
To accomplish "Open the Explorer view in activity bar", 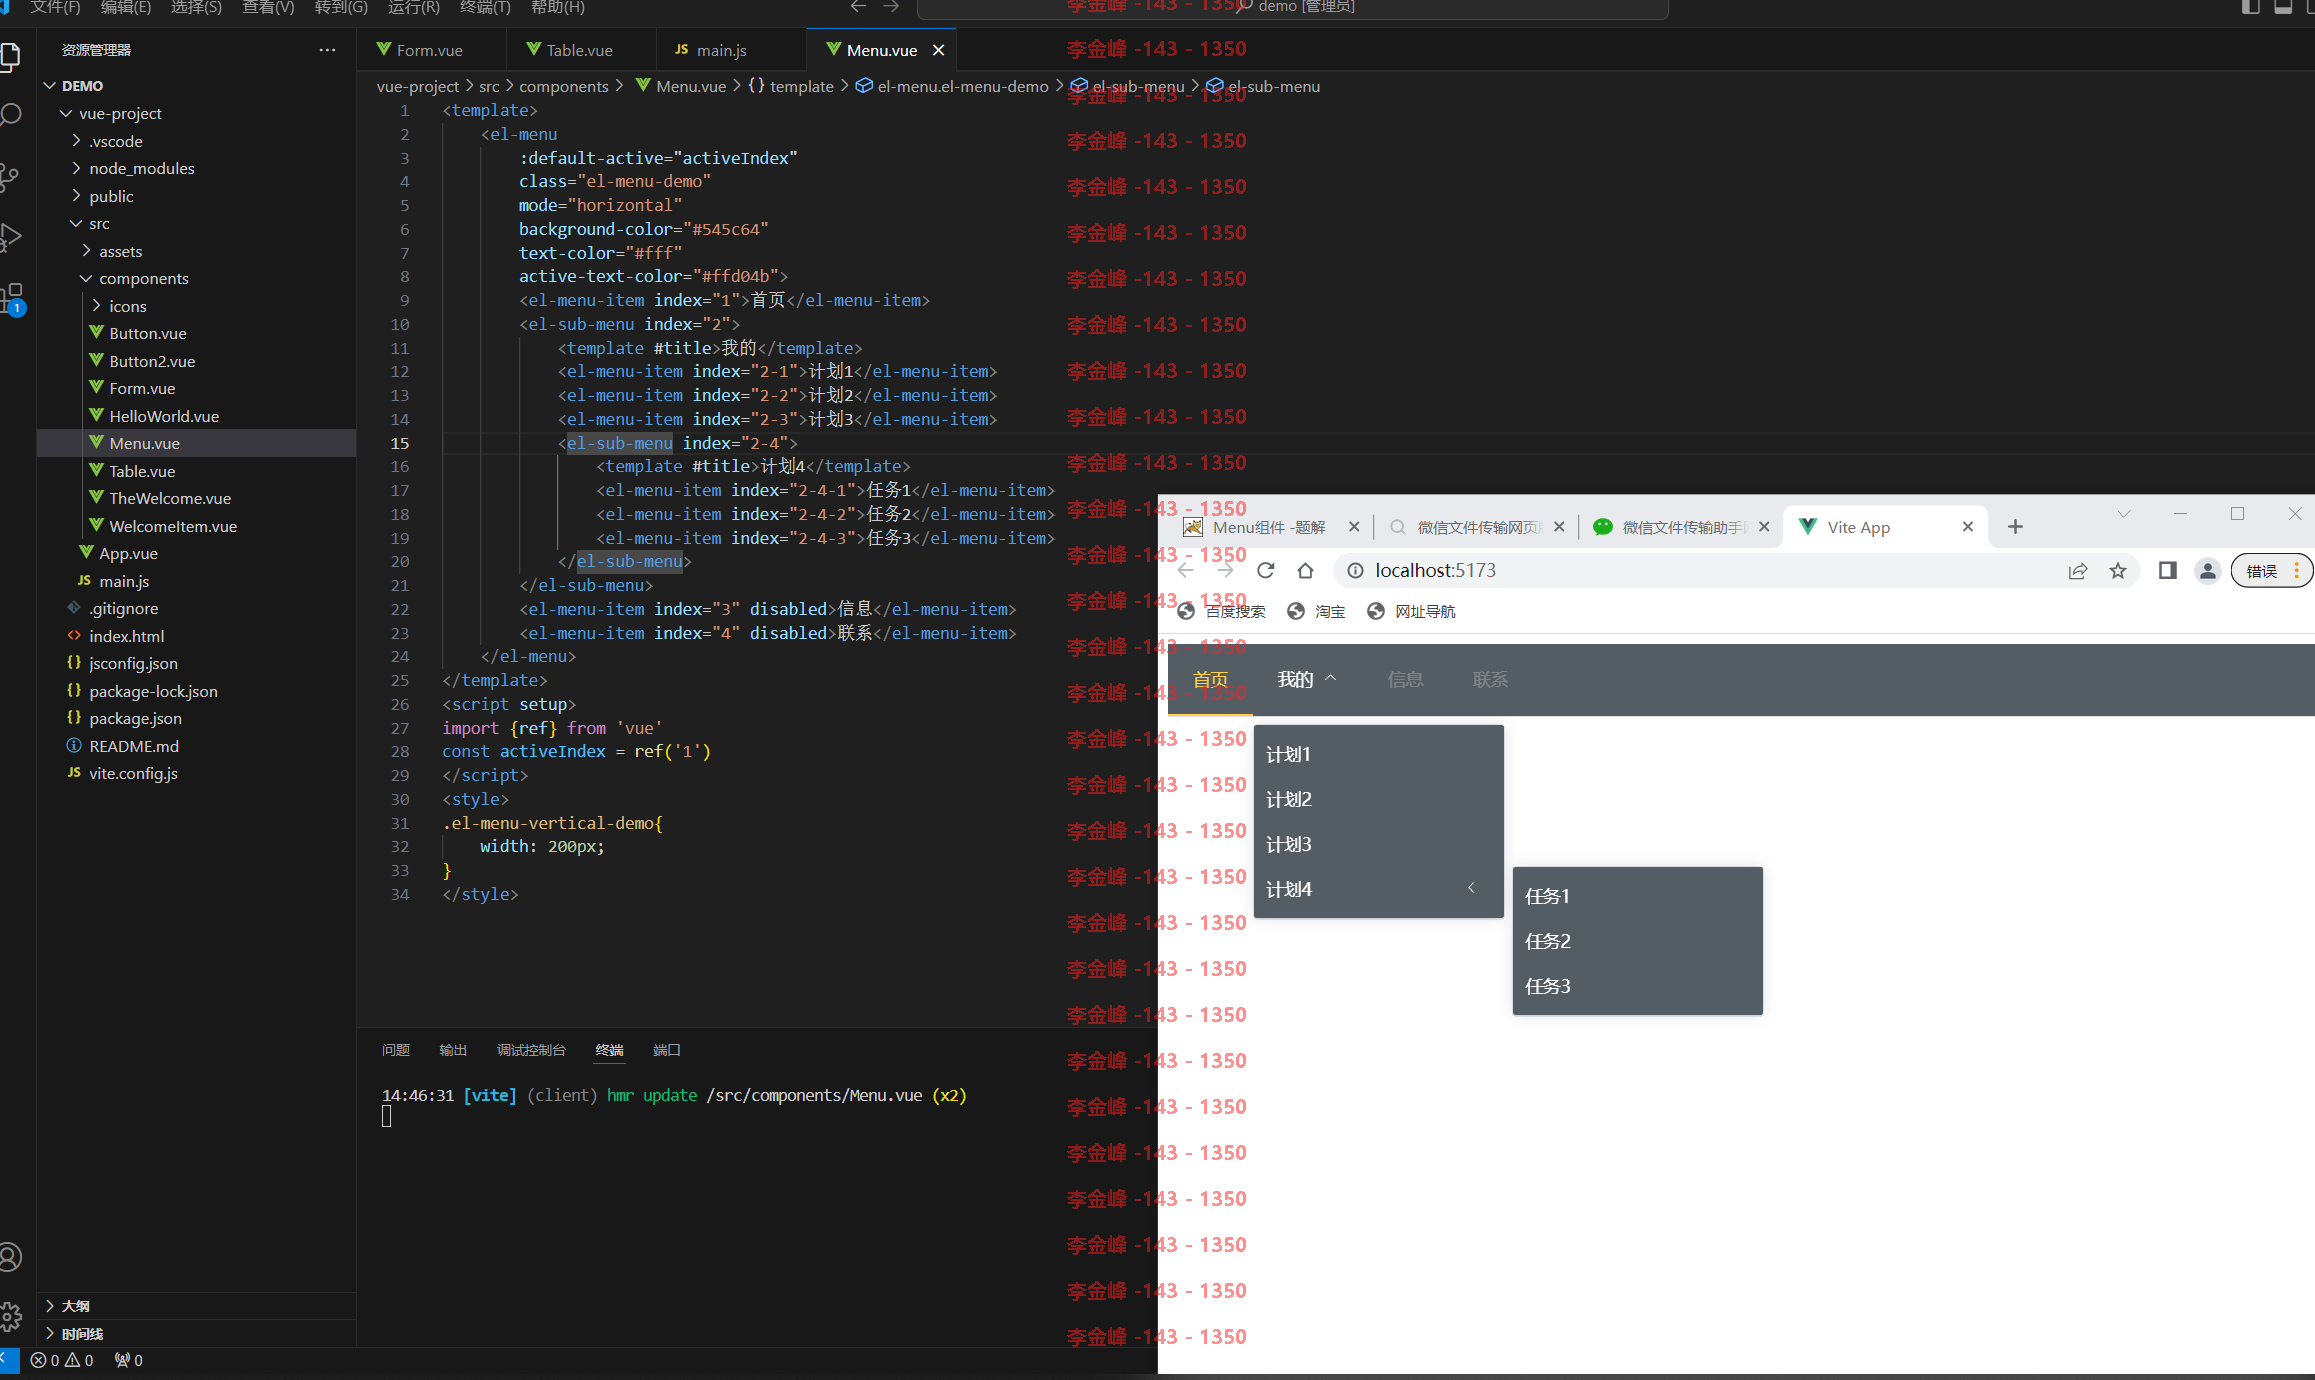I will (10, 56).
